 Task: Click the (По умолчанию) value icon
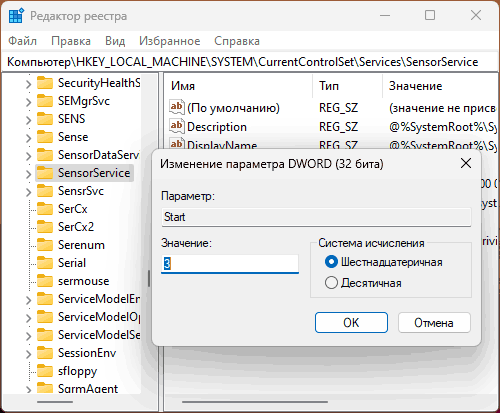click(177, 108)
